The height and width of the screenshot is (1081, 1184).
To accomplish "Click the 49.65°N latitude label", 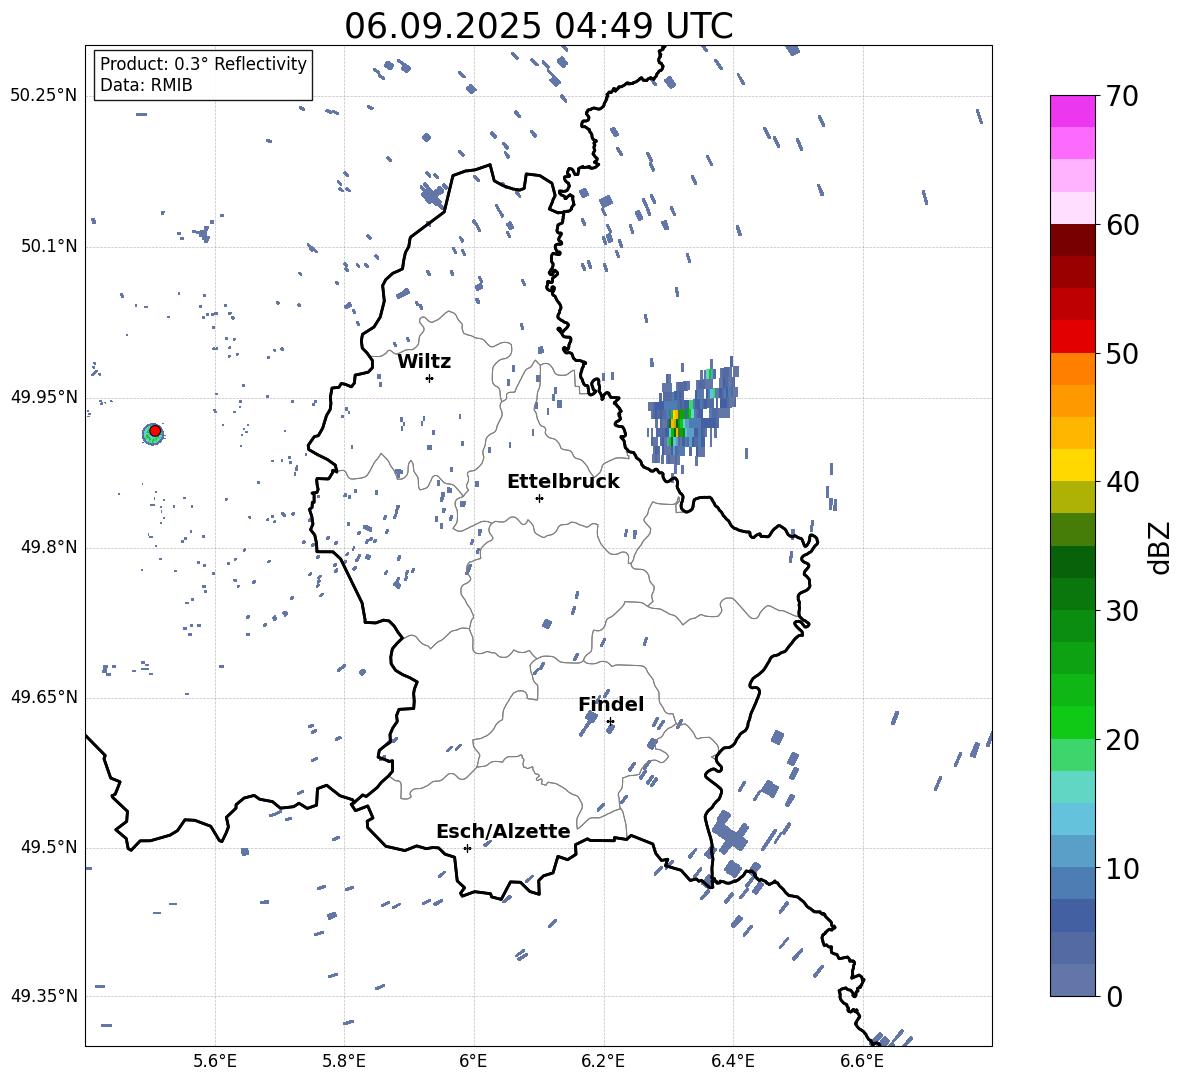I will (44, 697).
